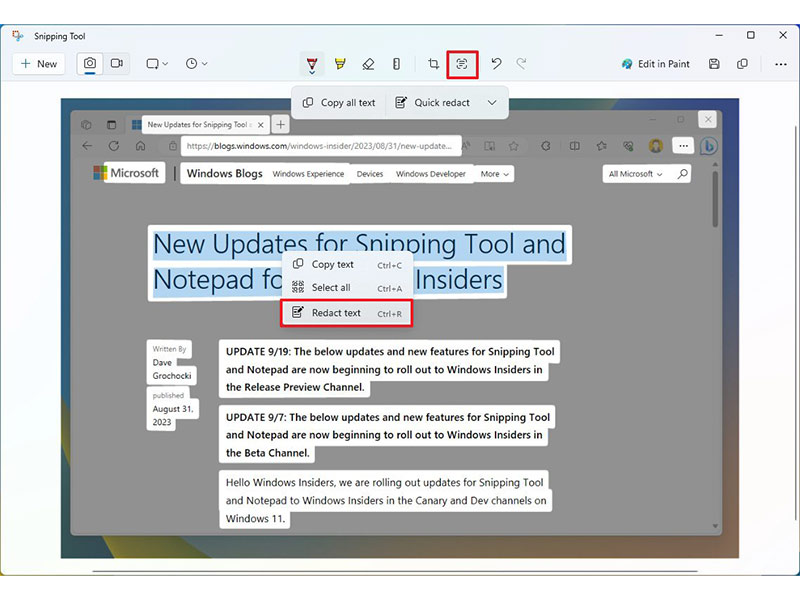Click the split screen icon in browser toolbar

574,146
